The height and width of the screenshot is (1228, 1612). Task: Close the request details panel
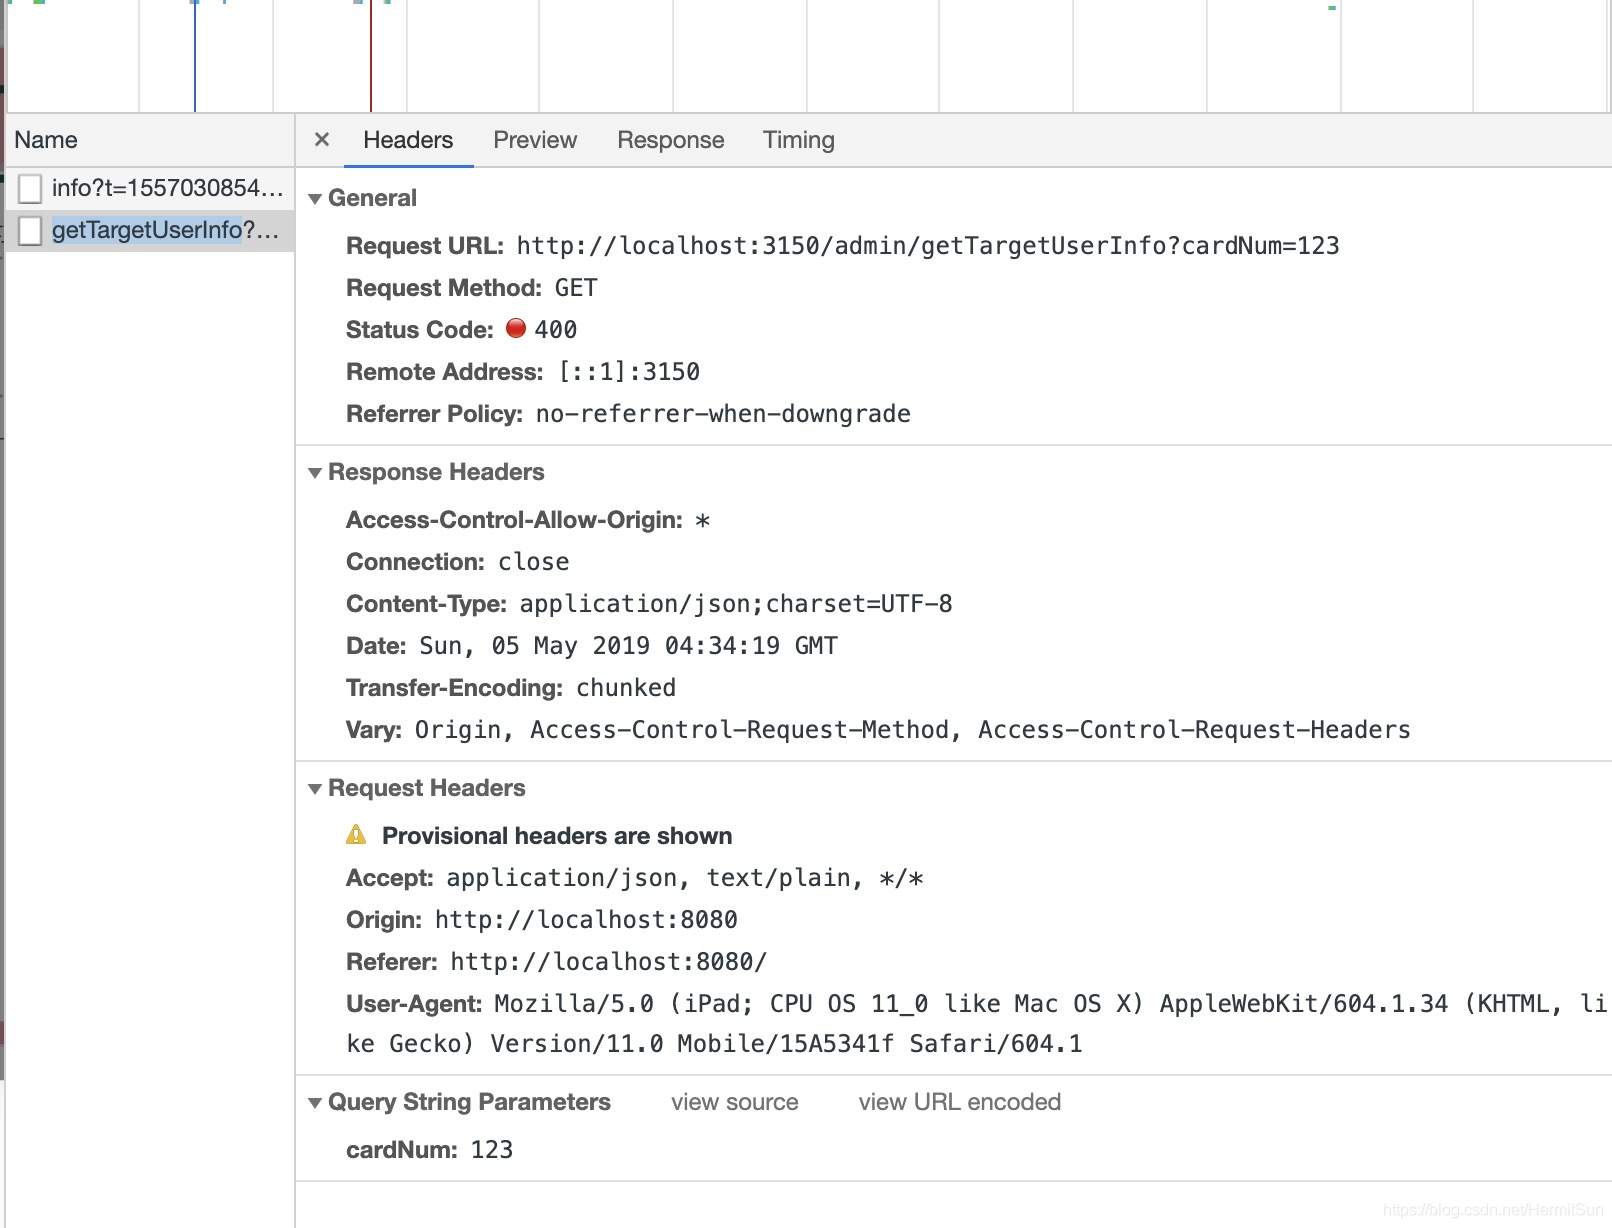pos(322,139)
